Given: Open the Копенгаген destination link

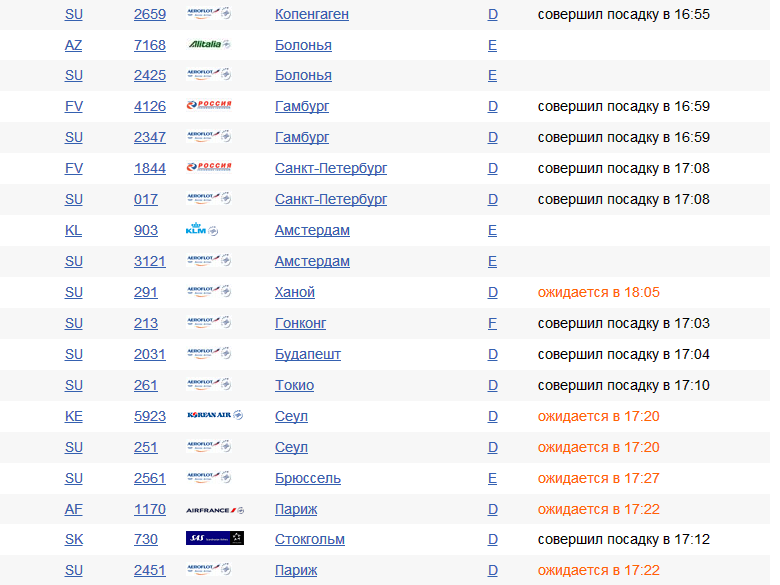Looking at the screenshot, I should click(x=311, y=14).
